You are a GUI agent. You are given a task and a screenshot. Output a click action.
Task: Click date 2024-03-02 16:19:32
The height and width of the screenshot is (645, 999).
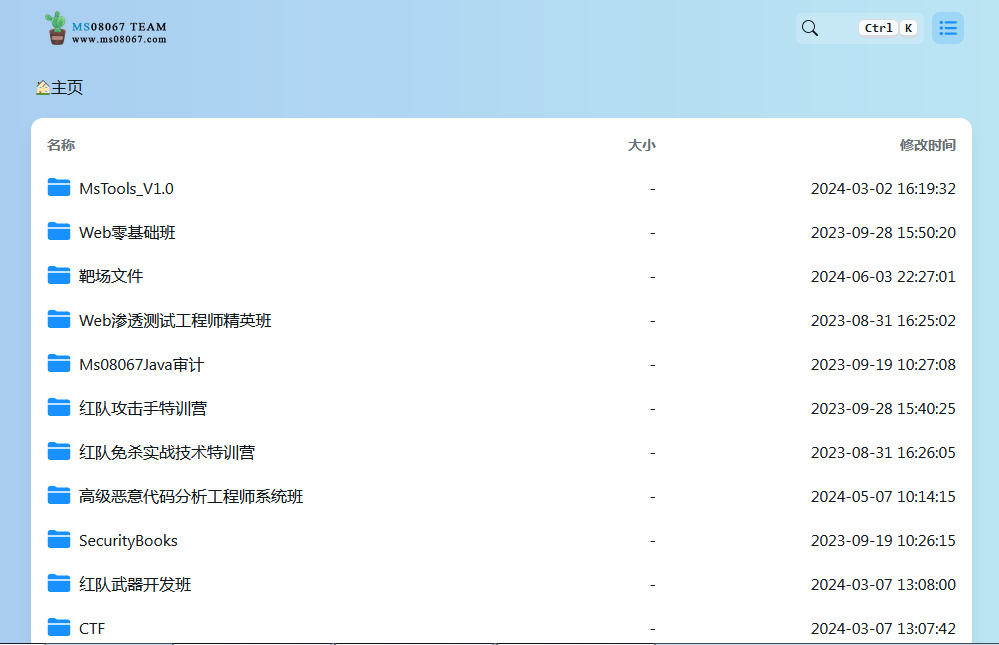883,189
